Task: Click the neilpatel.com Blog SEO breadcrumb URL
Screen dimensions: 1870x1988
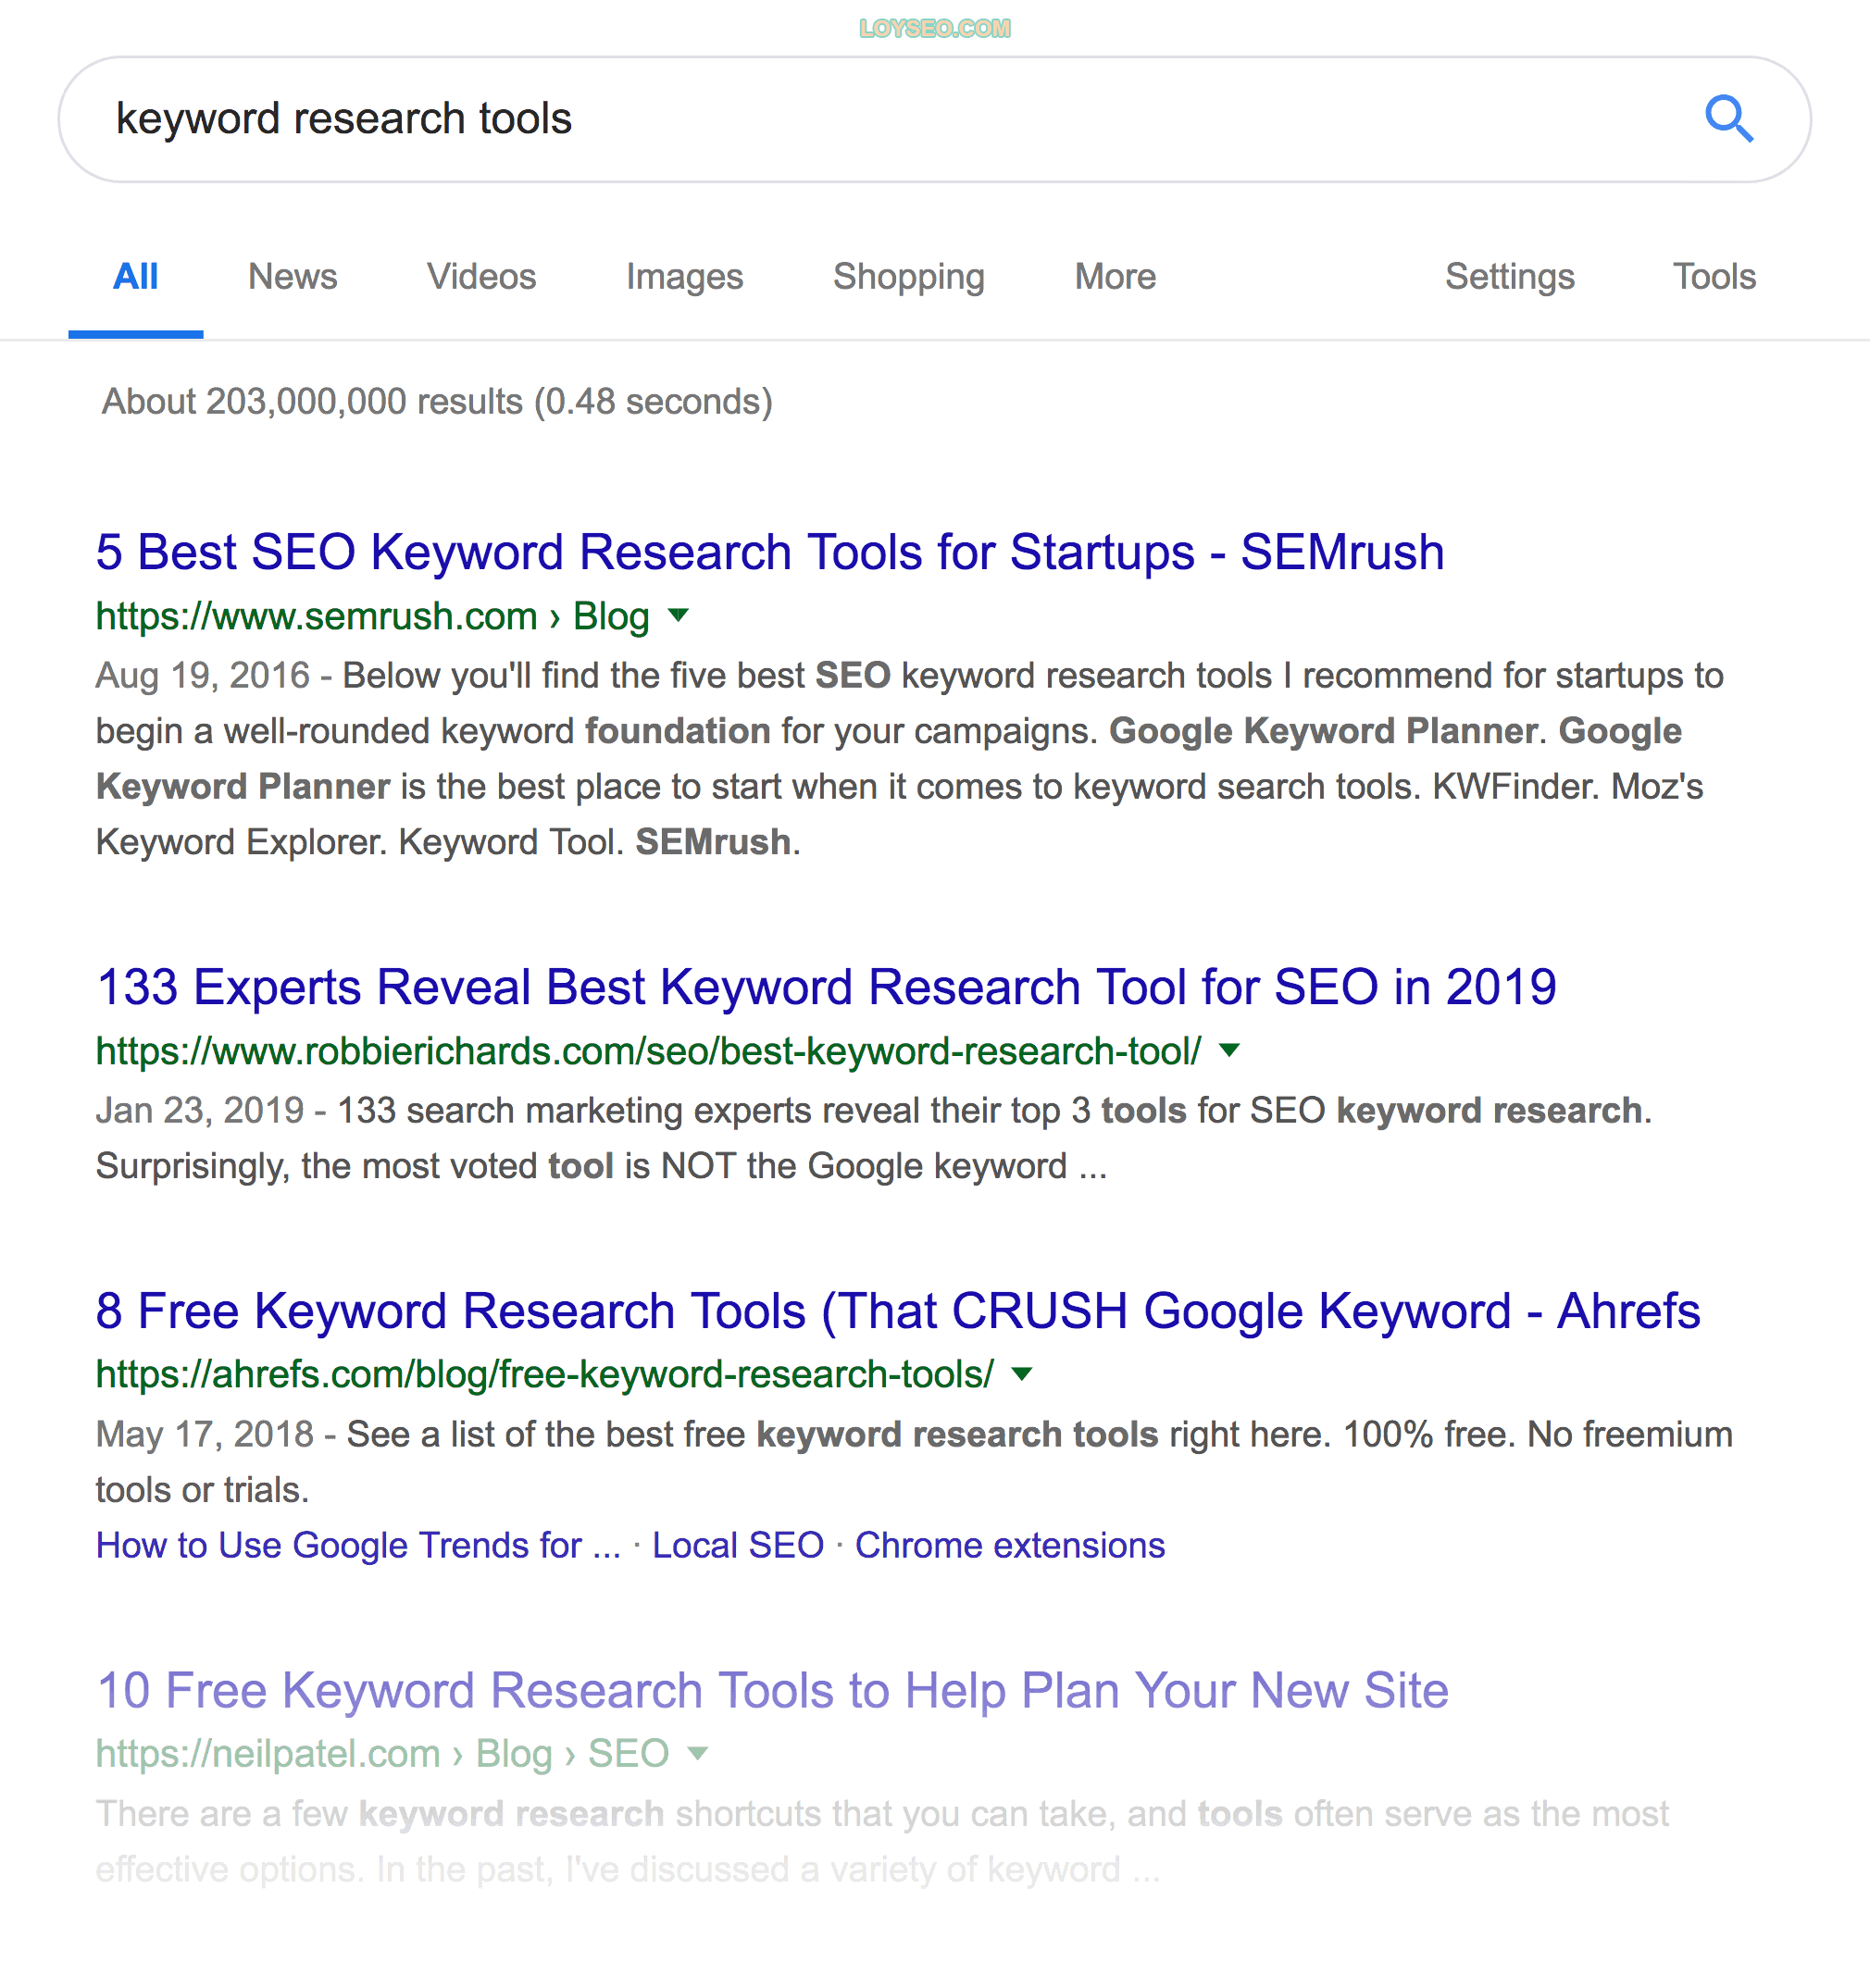Action: click(382, 1753)
